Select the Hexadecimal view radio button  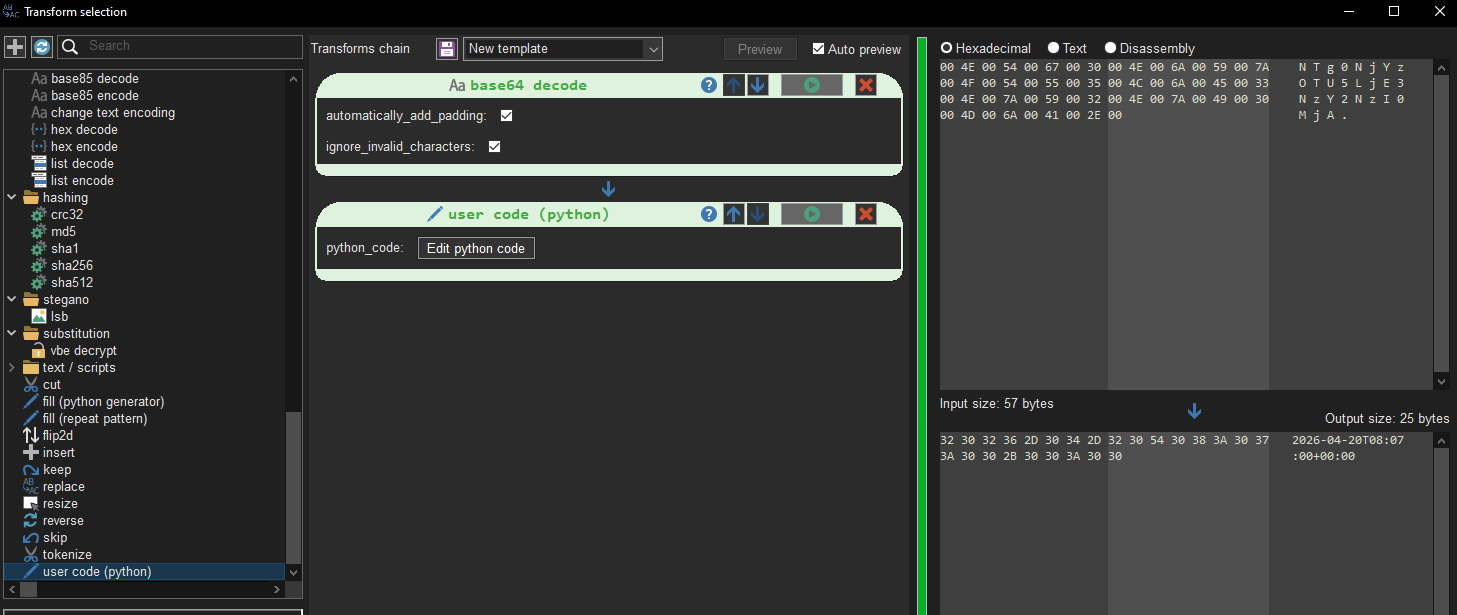[x=946, y=48]
